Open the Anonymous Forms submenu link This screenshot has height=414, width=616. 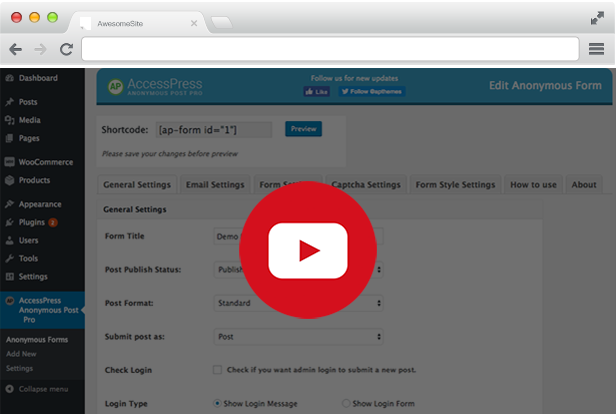coord(37,340)
